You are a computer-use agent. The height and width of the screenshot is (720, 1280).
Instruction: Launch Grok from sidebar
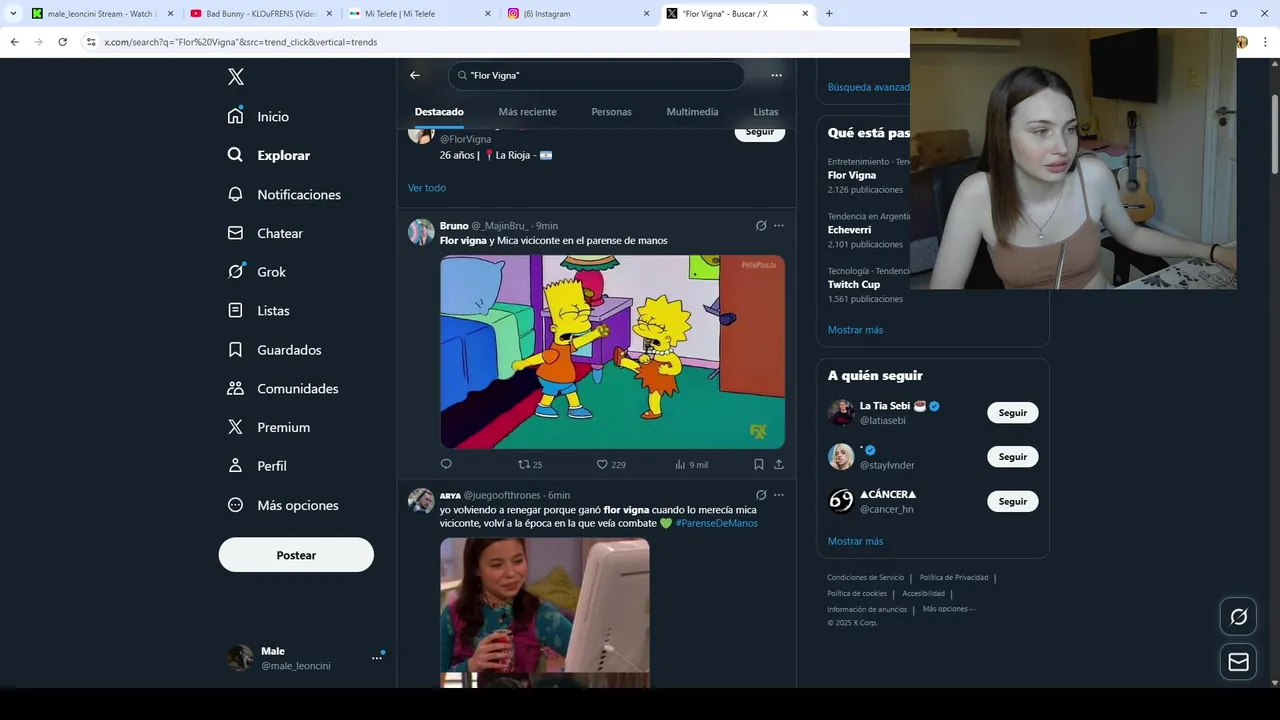click(x=256, y=272)
